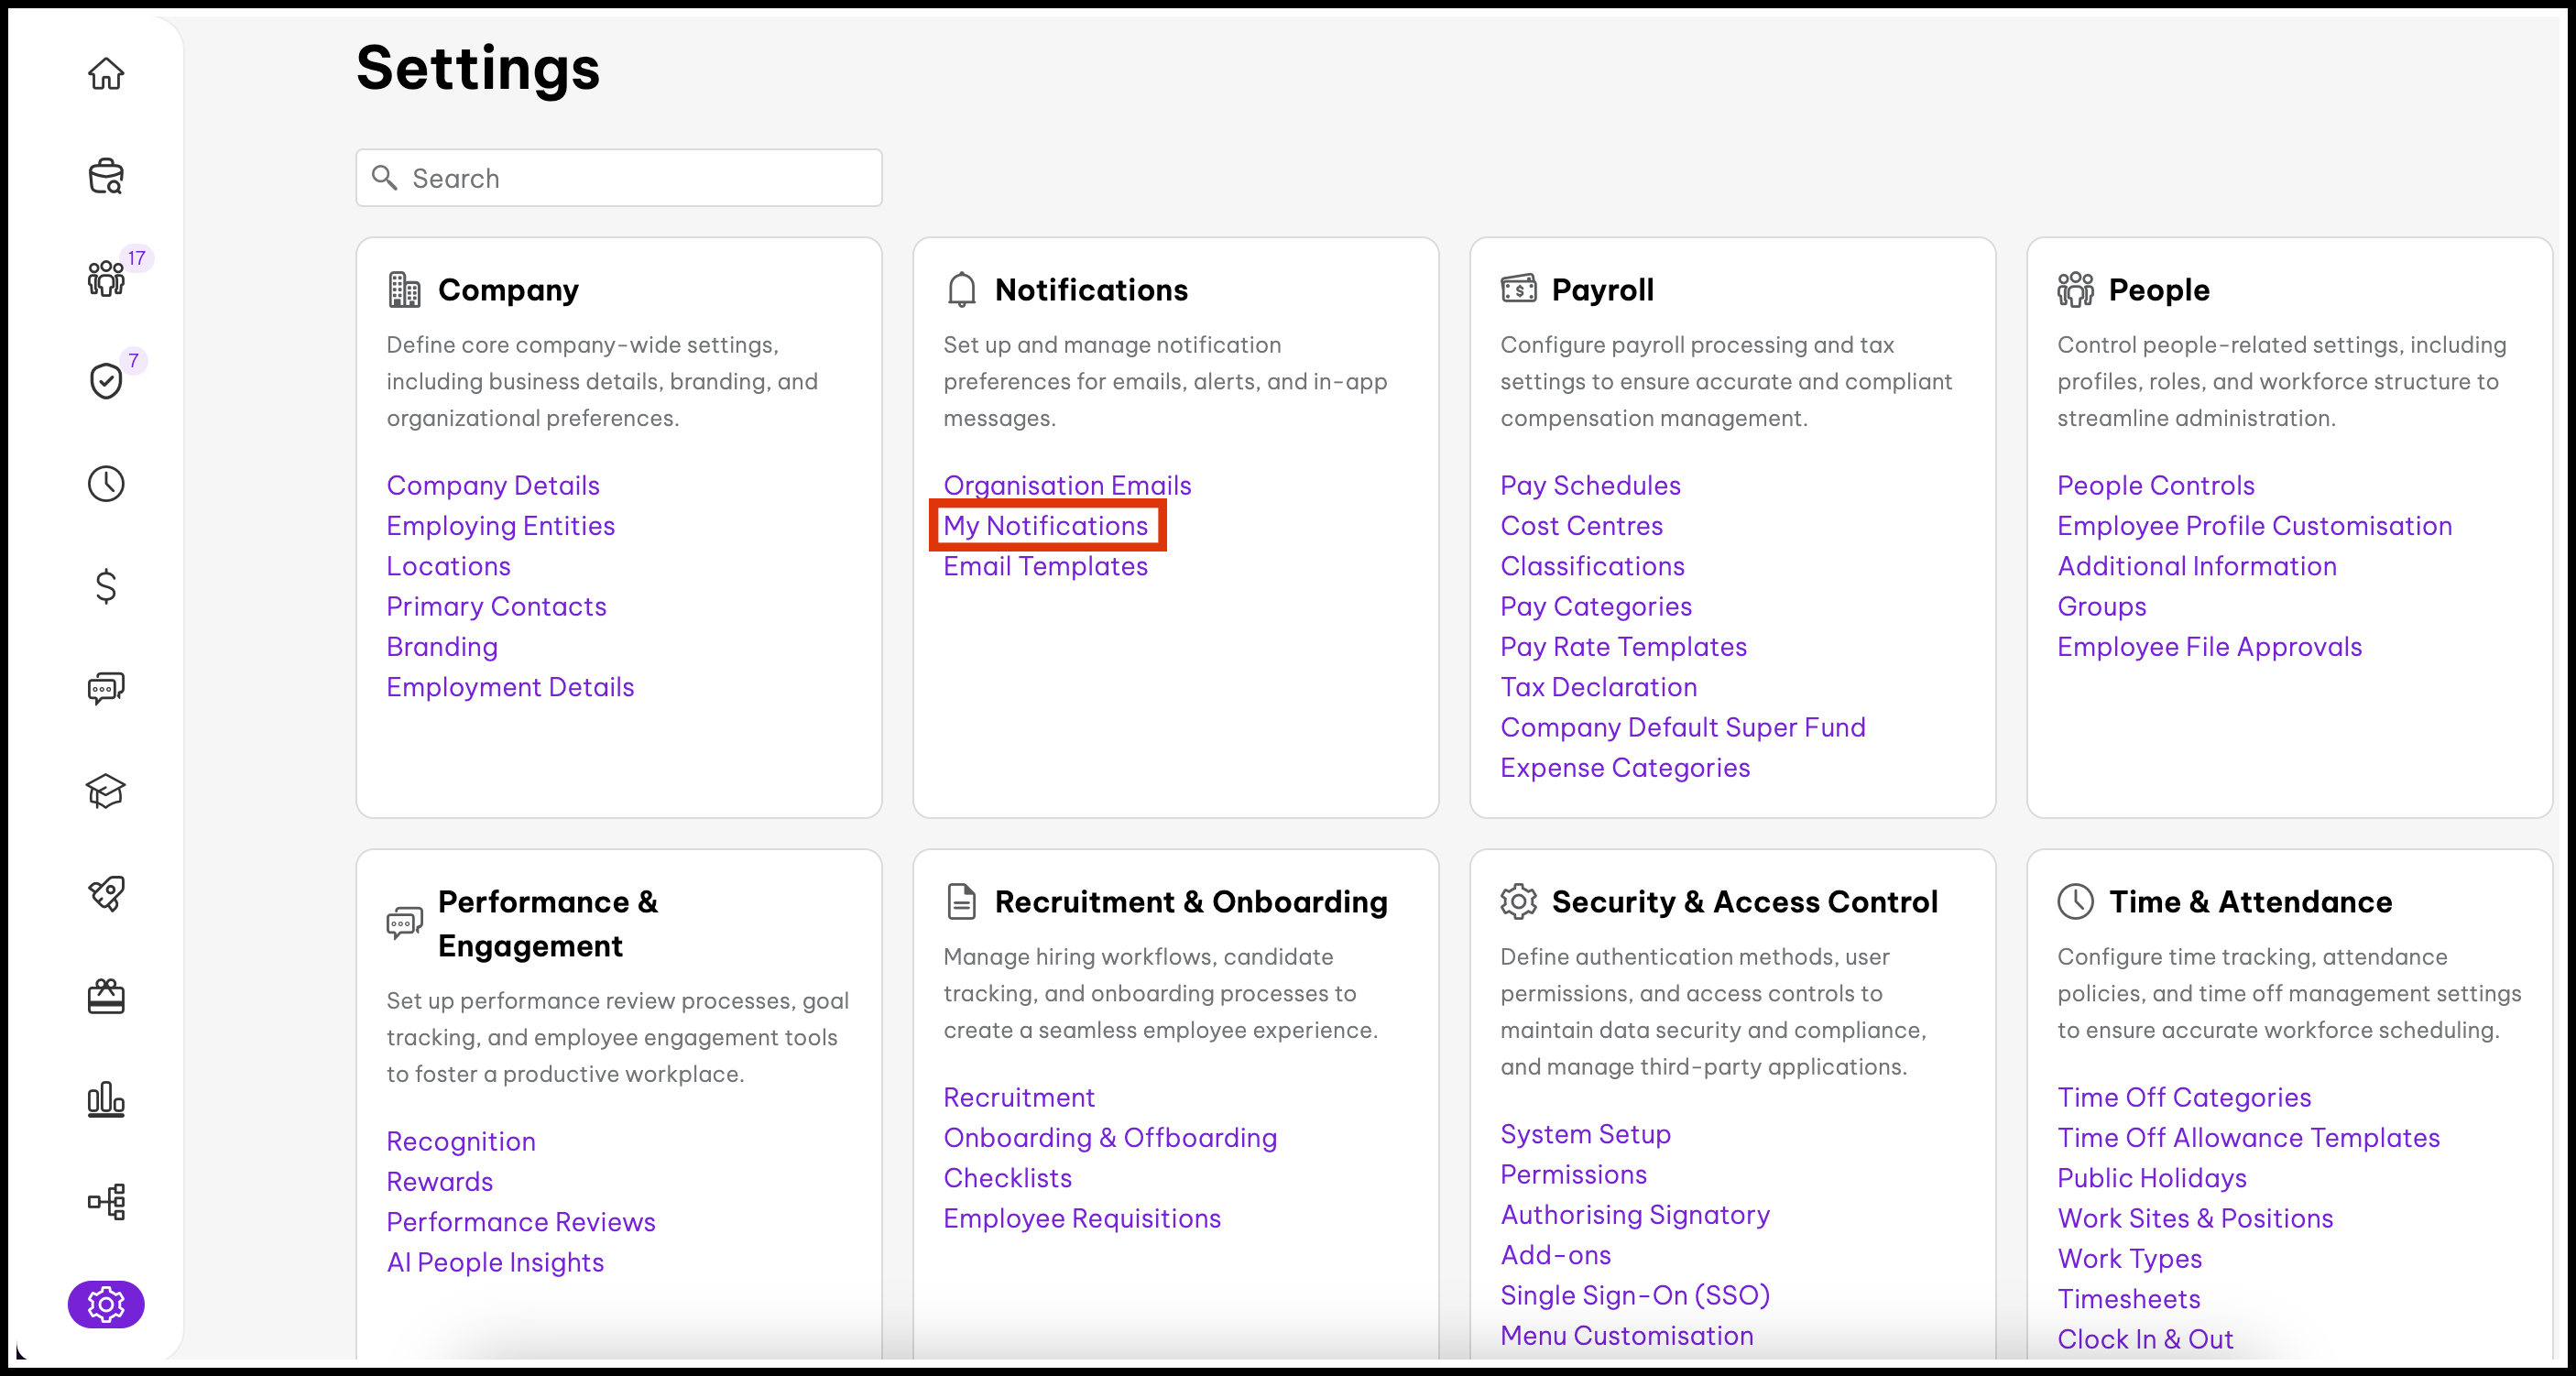The image size is (2576, 1376).
Task: Select Single Sign-On (SSO) link
Action: 1635,1295
